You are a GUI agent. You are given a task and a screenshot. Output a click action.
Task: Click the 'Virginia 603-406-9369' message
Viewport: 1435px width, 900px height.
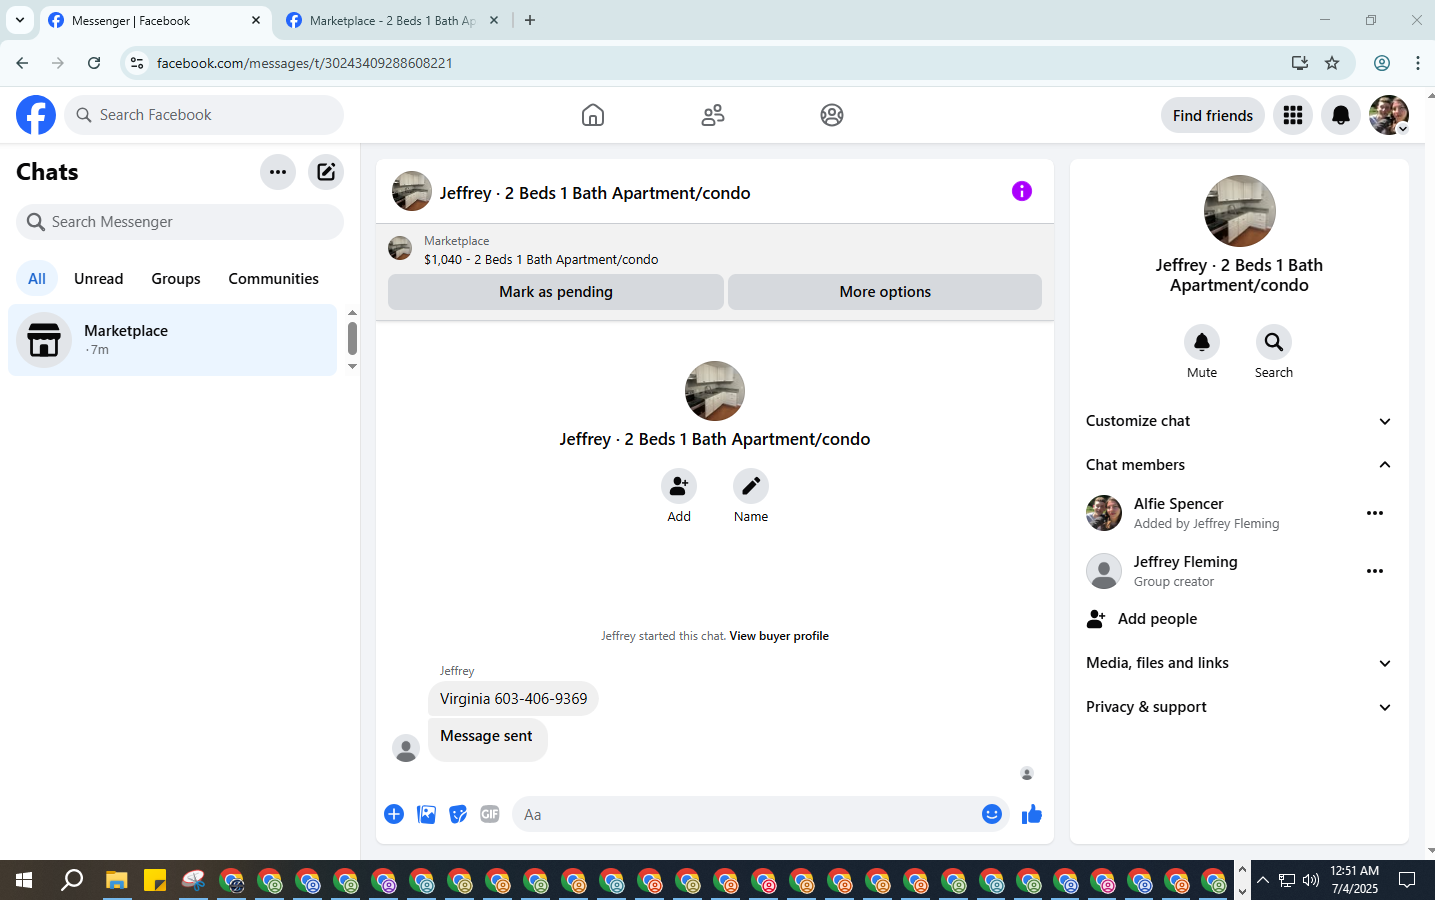[513, 699]
